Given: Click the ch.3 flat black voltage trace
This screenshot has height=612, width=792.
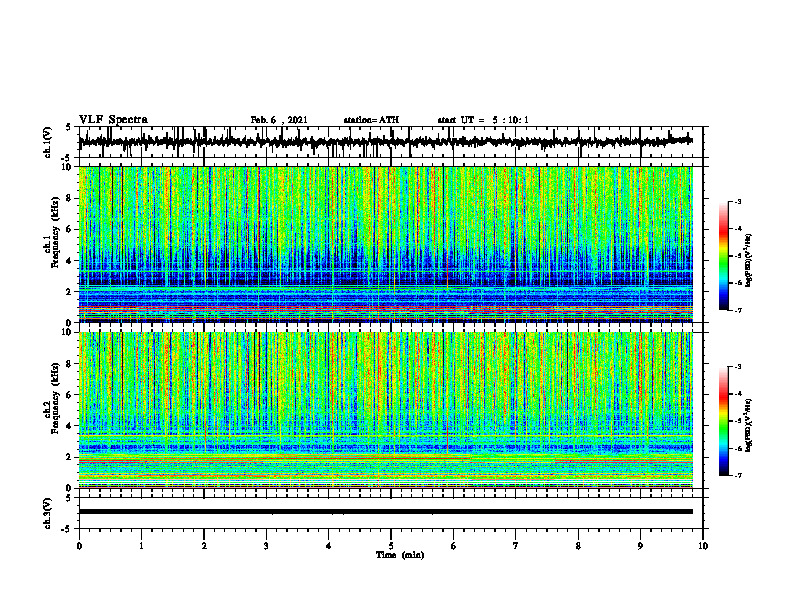Looking at the screenshot, I should click(385, 512).
